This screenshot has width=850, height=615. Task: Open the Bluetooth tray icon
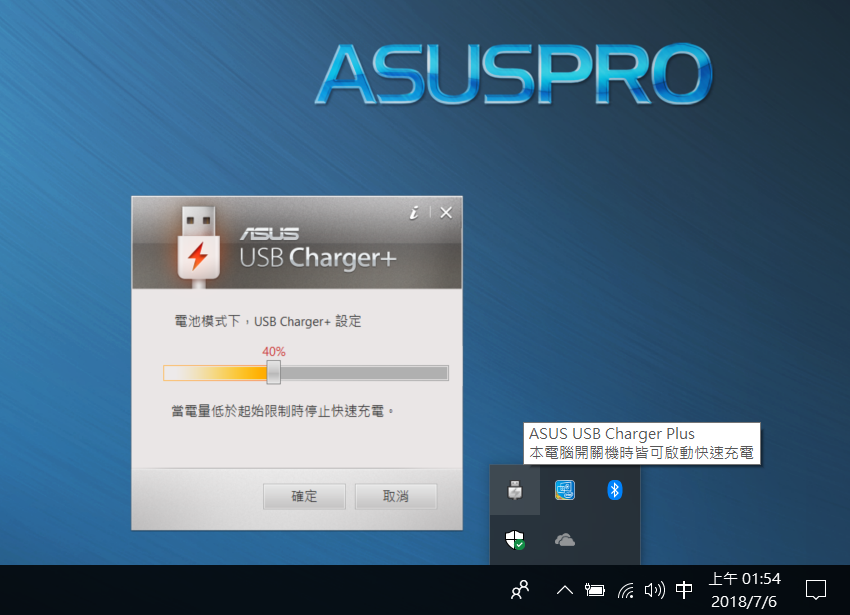pos(615,490)
